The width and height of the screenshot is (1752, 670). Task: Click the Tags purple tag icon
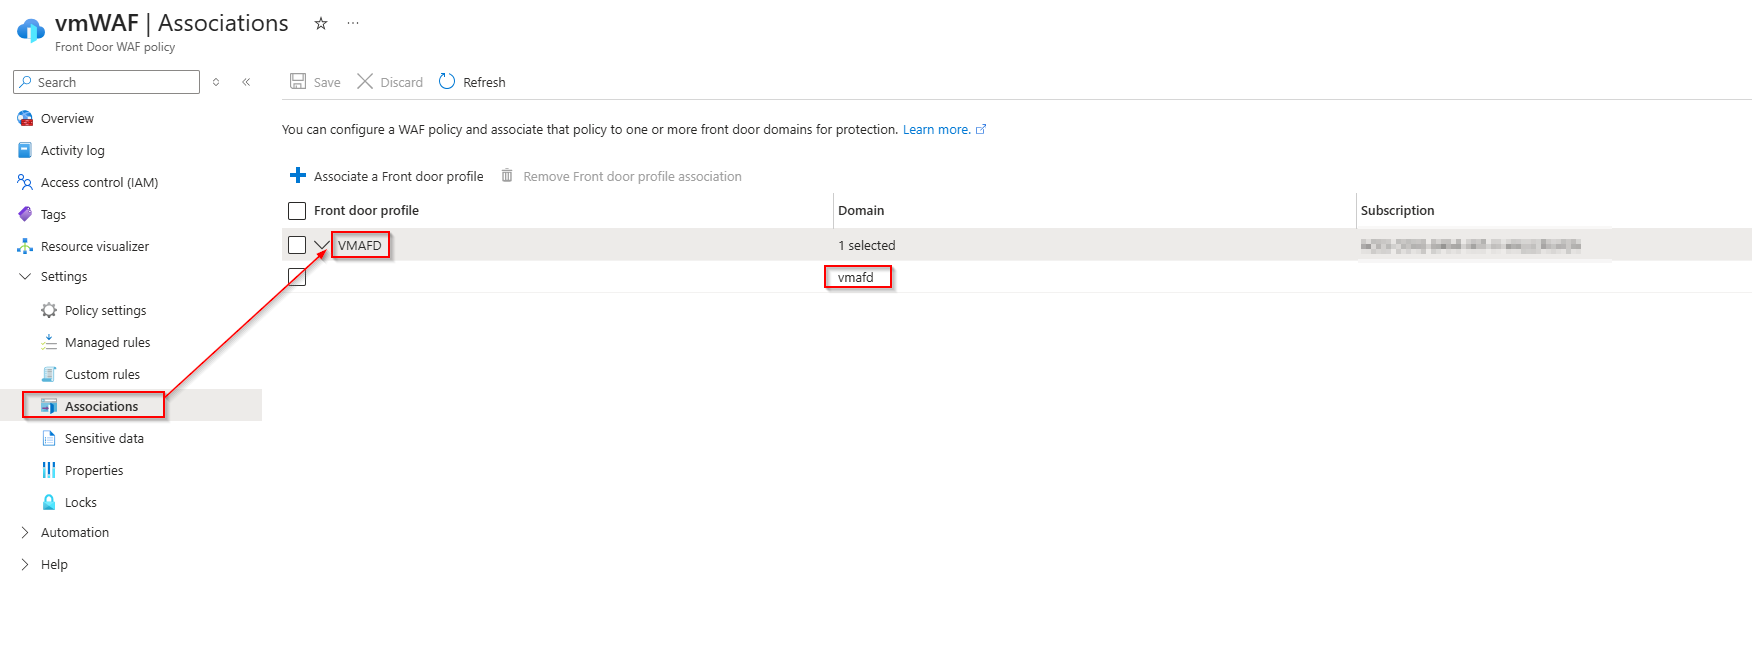25,214
